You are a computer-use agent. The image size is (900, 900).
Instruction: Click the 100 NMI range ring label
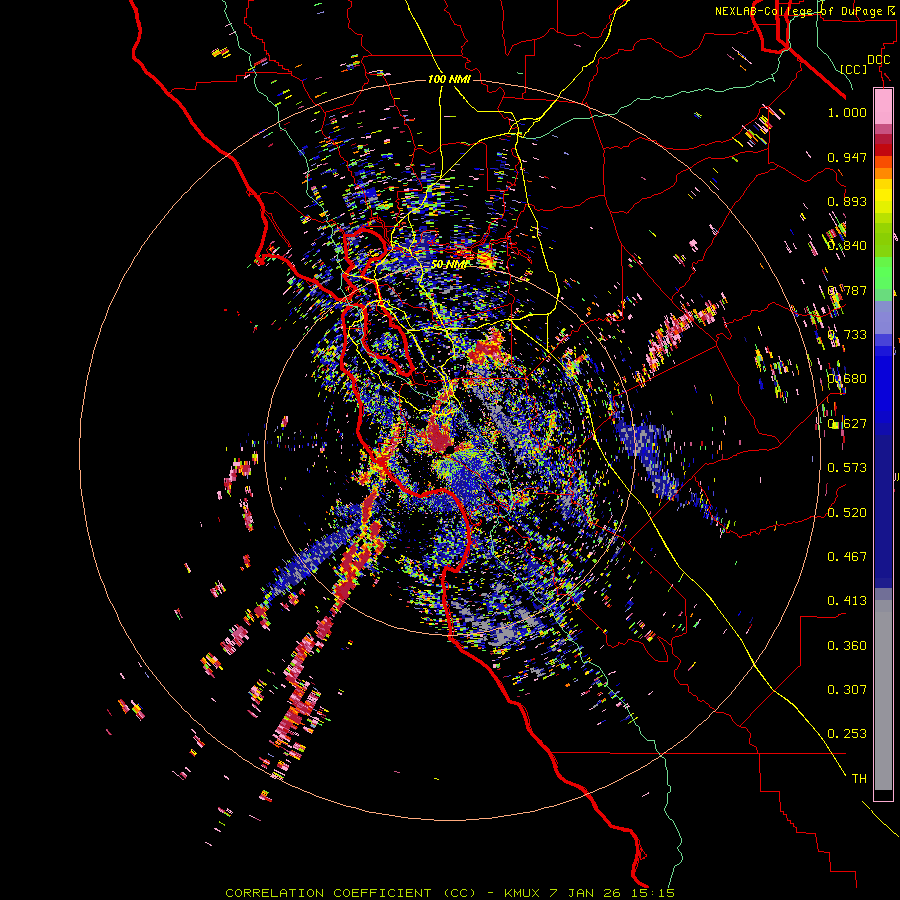[x=449, y=79]
